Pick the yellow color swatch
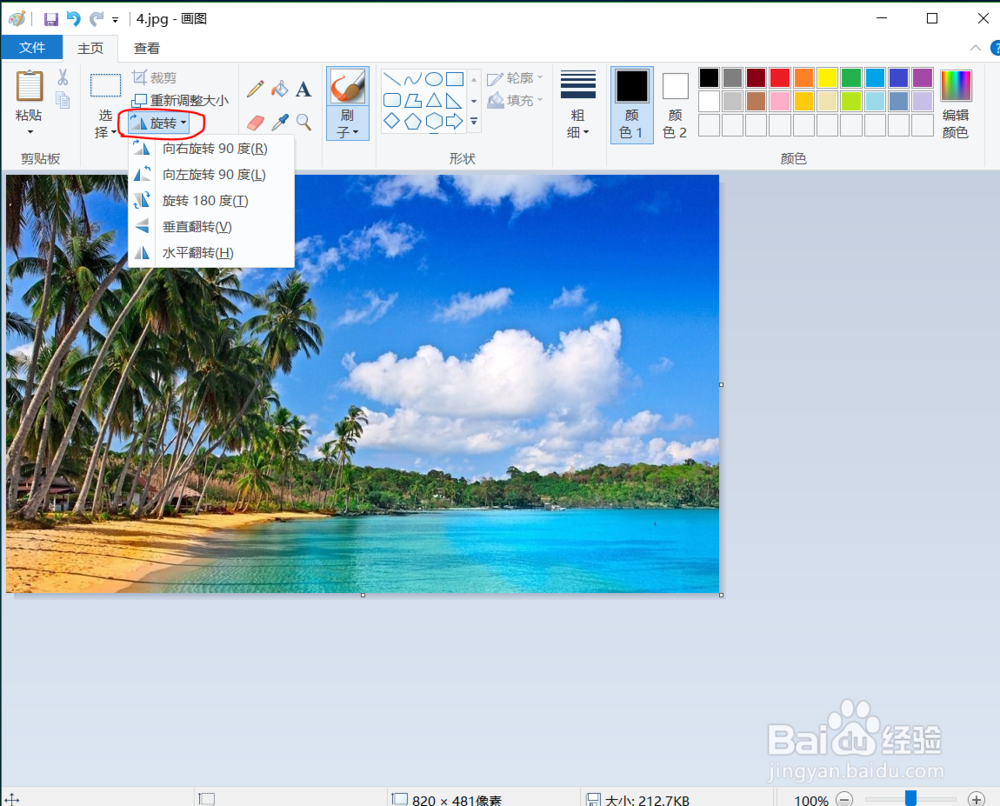Image resolution: width=1000 pixels, height=806 pixels. [827, 78]
